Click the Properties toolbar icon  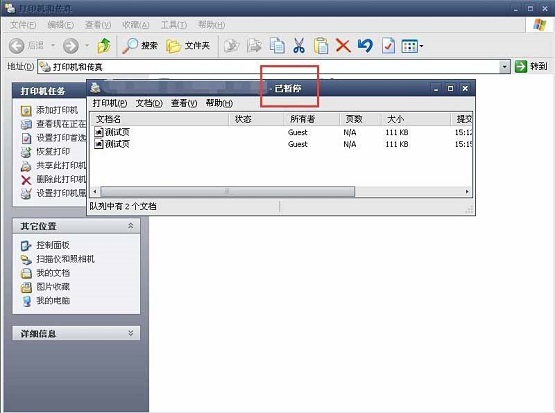tap(388, 46)
